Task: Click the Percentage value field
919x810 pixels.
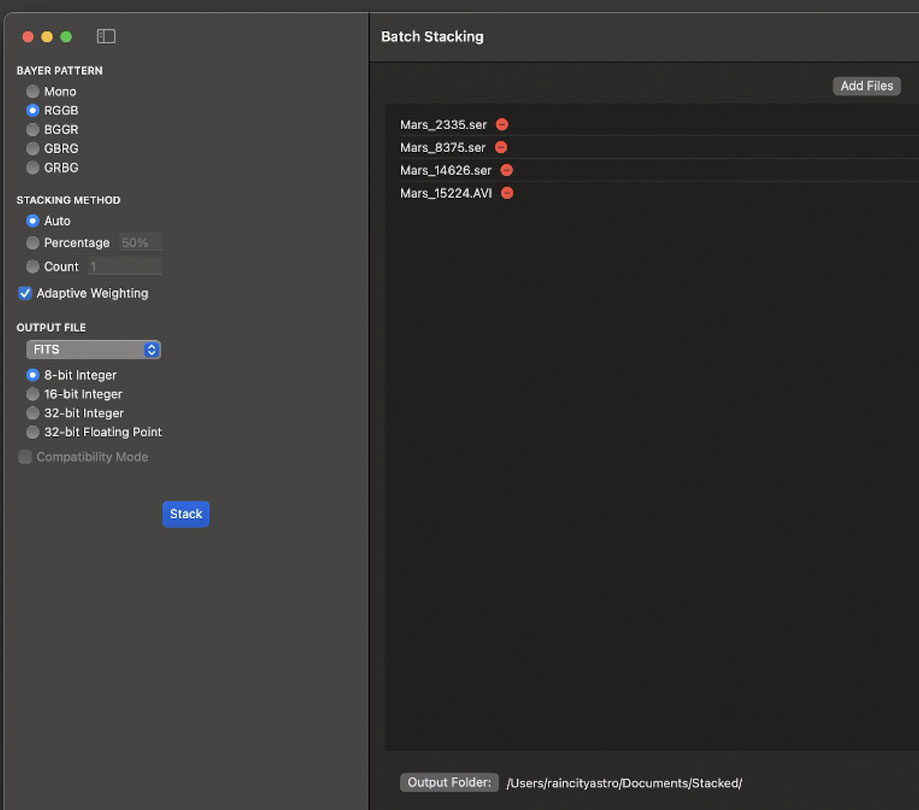Action: tap(140, 243)
